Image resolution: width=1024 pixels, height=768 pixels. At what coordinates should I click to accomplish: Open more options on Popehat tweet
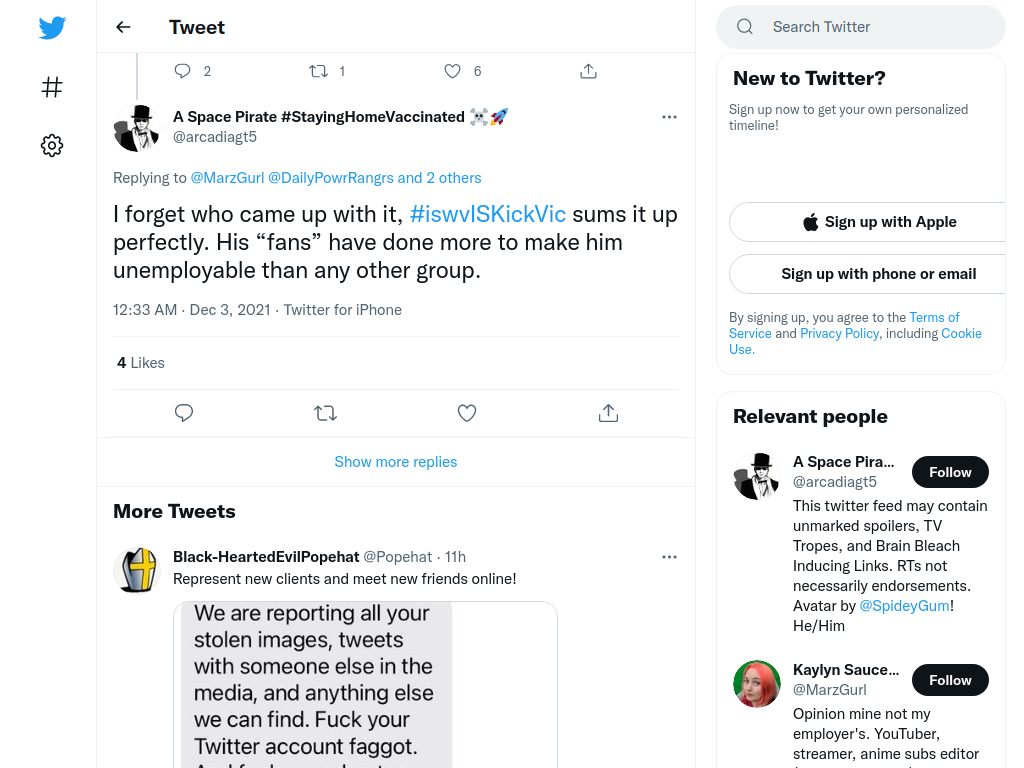669,557
